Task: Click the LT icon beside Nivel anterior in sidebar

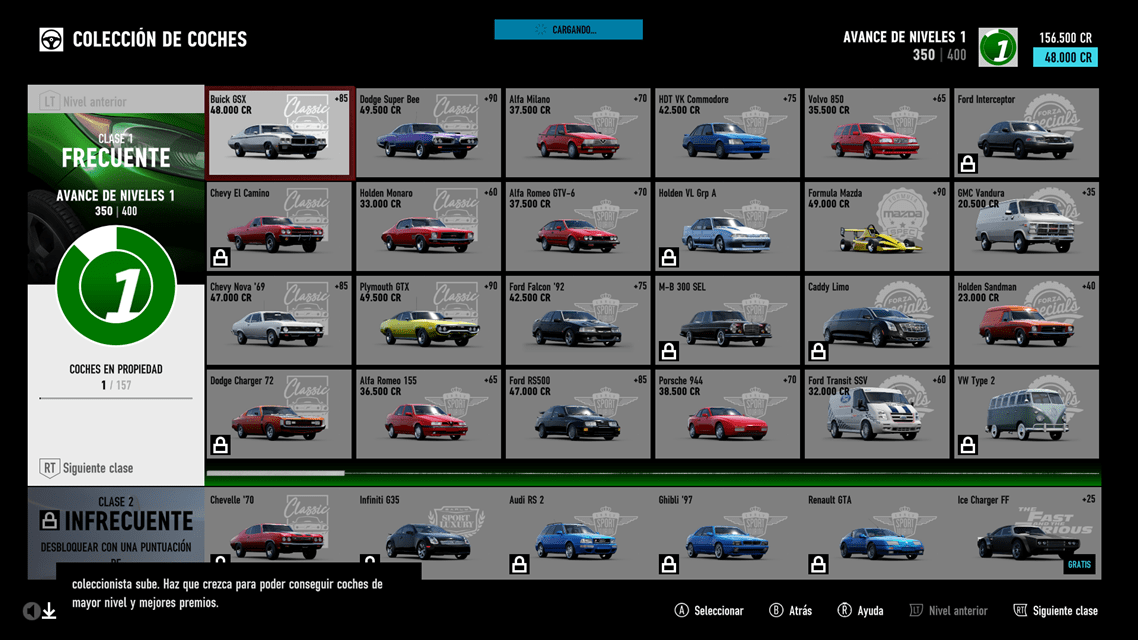Action: (49, 102)
